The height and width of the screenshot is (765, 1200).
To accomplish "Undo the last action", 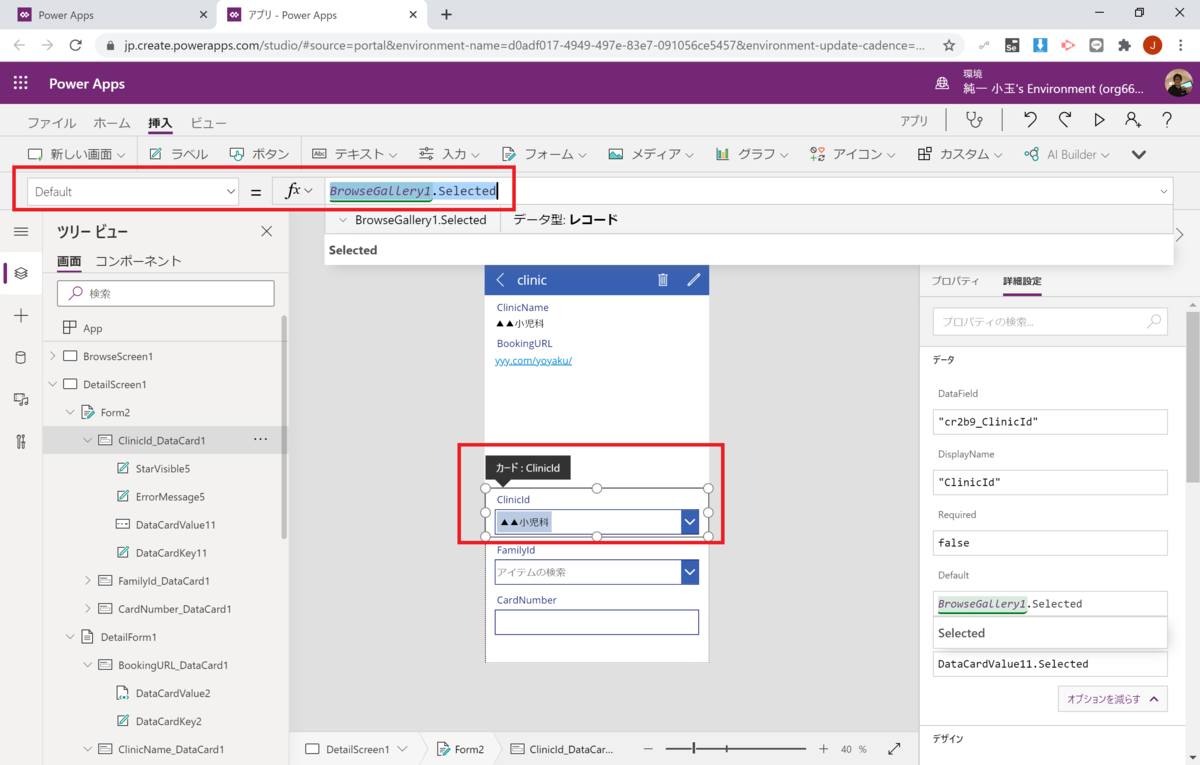I will (x=1030, y=120).
